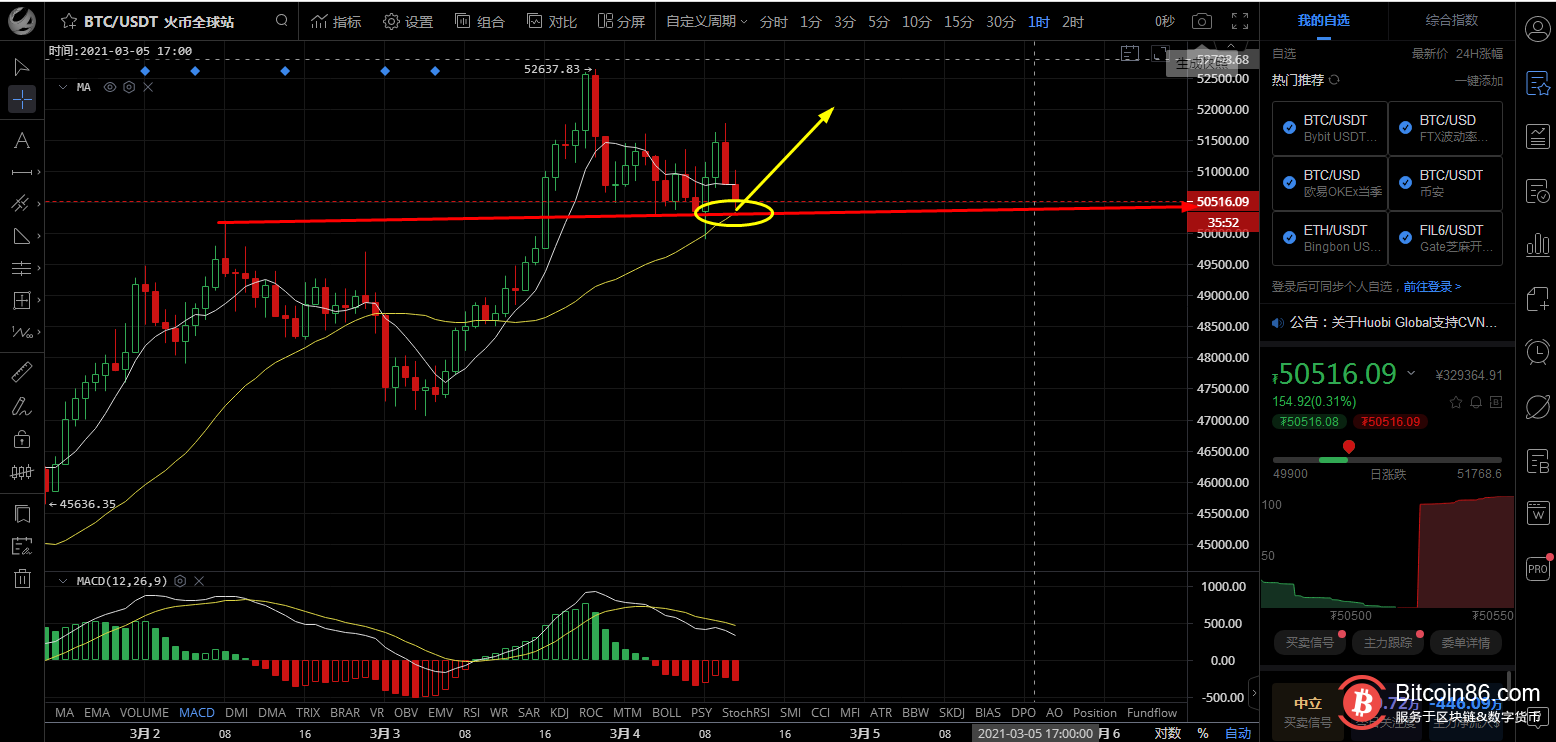The image size is (1556, 742).
Task: Click the screenshot camera icon
Action: pyautogui.click(x=1202, y=21)
